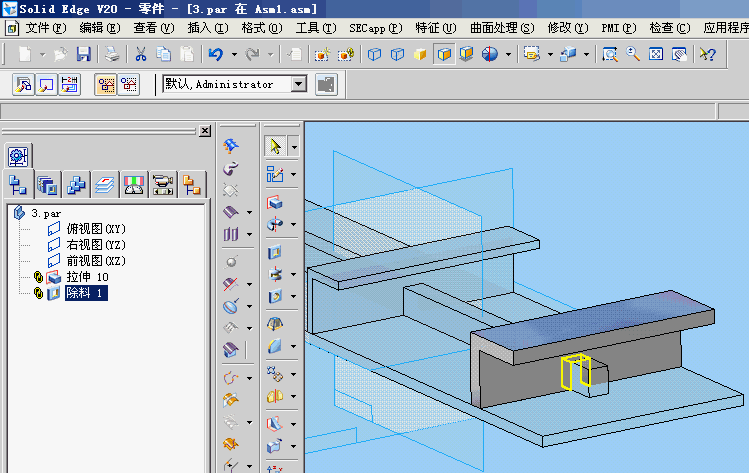Expand the New document dropdown arrow

(41, 54)
